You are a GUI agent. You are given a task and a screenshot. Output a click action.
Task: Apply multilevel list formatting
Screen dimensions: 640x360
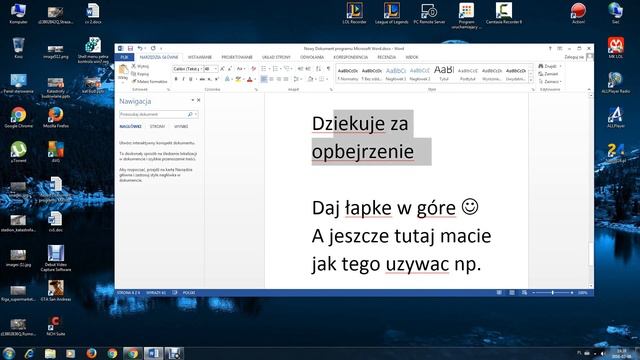click(x=288, y=69)
